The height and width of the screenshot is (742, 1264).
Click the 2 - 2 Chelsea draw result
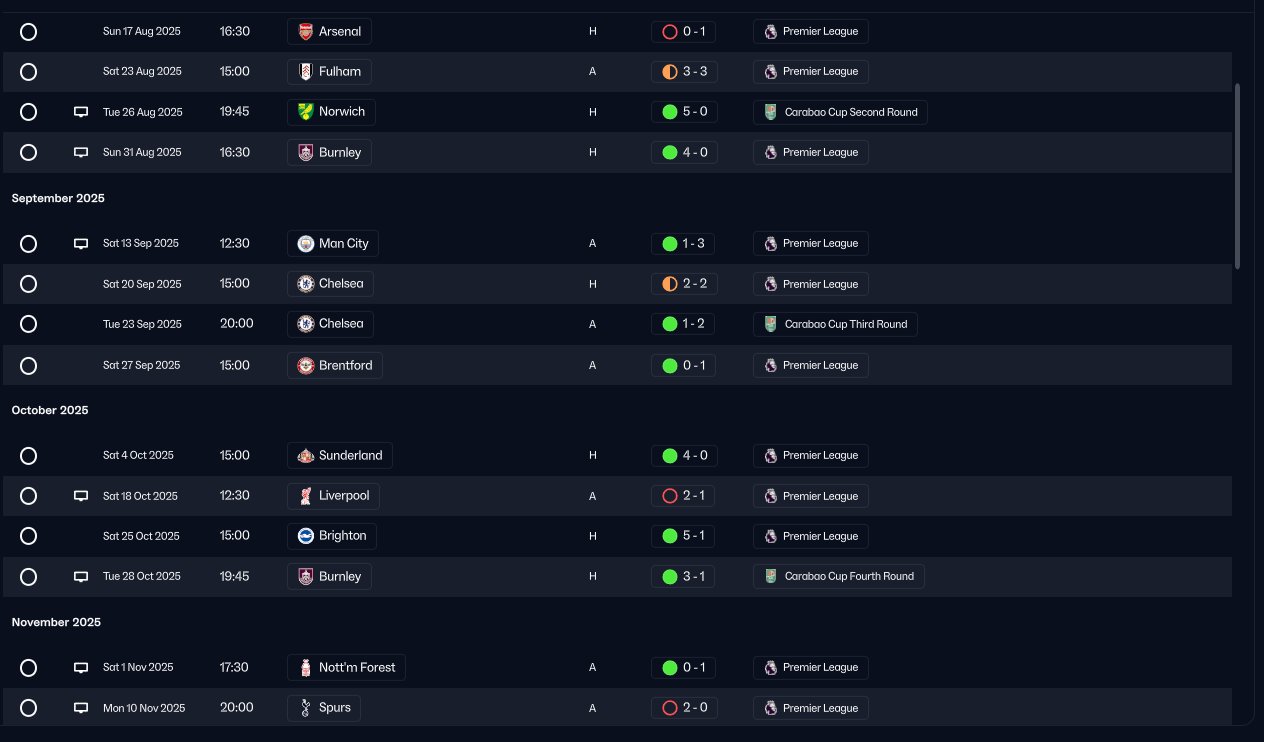683,284
